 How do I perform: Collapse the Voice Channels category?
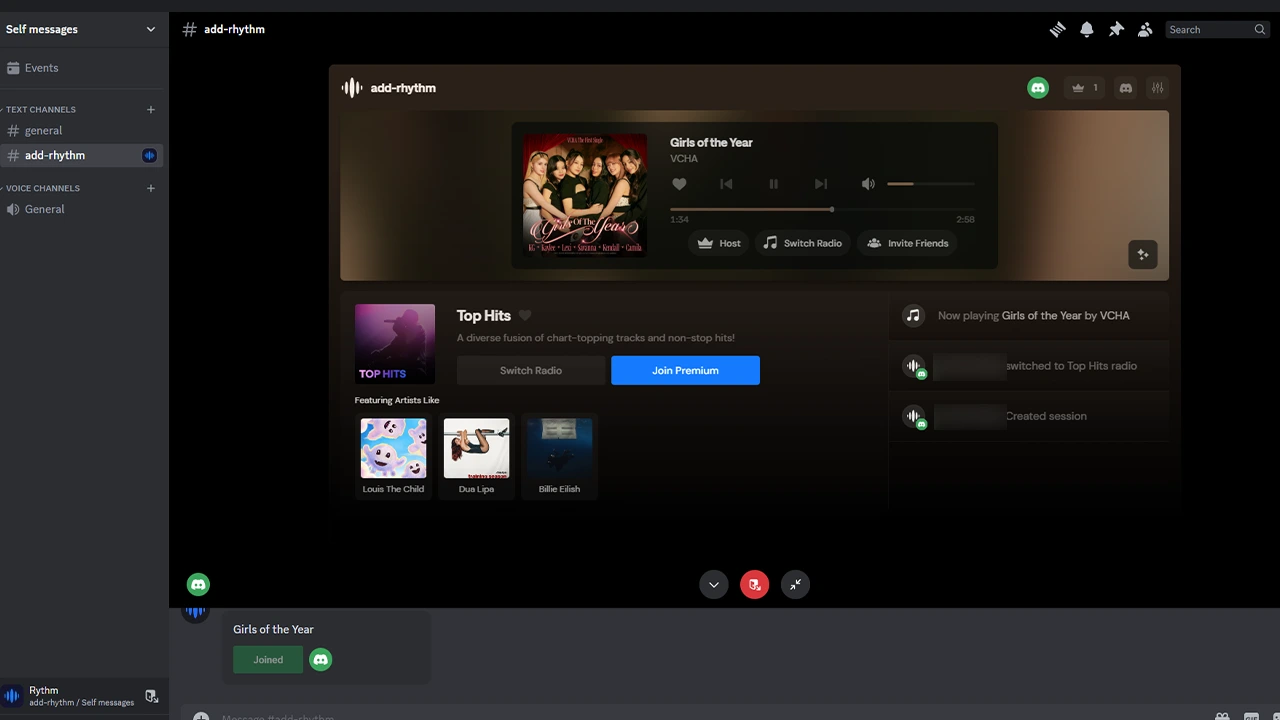click(43, 188)
